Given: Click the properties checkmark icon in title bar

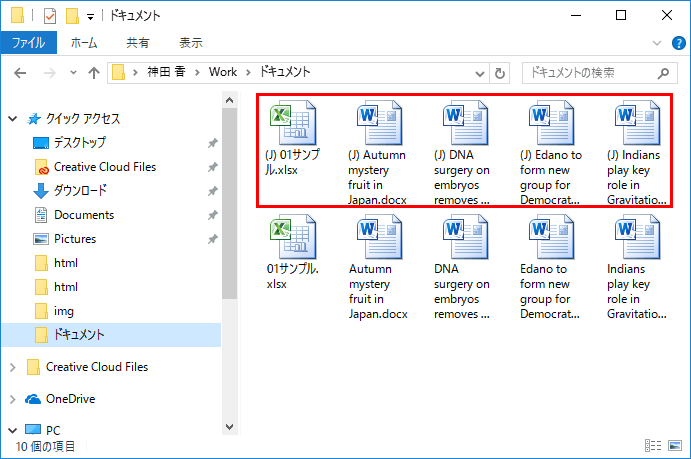Looking at the screenshot, I should pyautogui.click(x=50, y=16).
